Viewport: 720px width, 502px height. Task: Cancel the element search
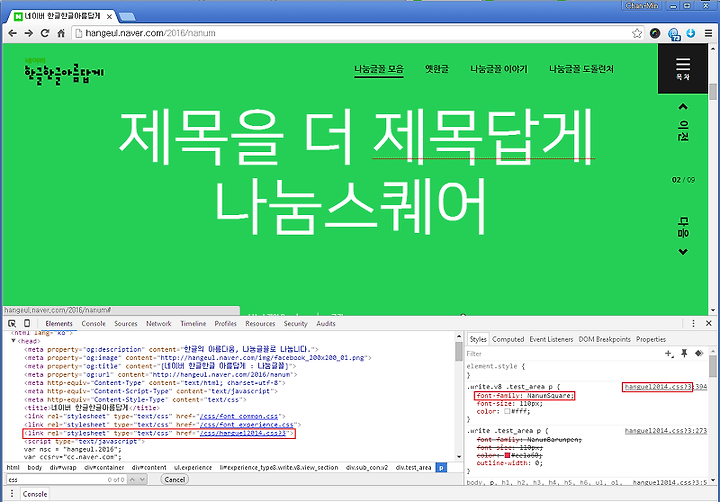(x=174, y=479)
